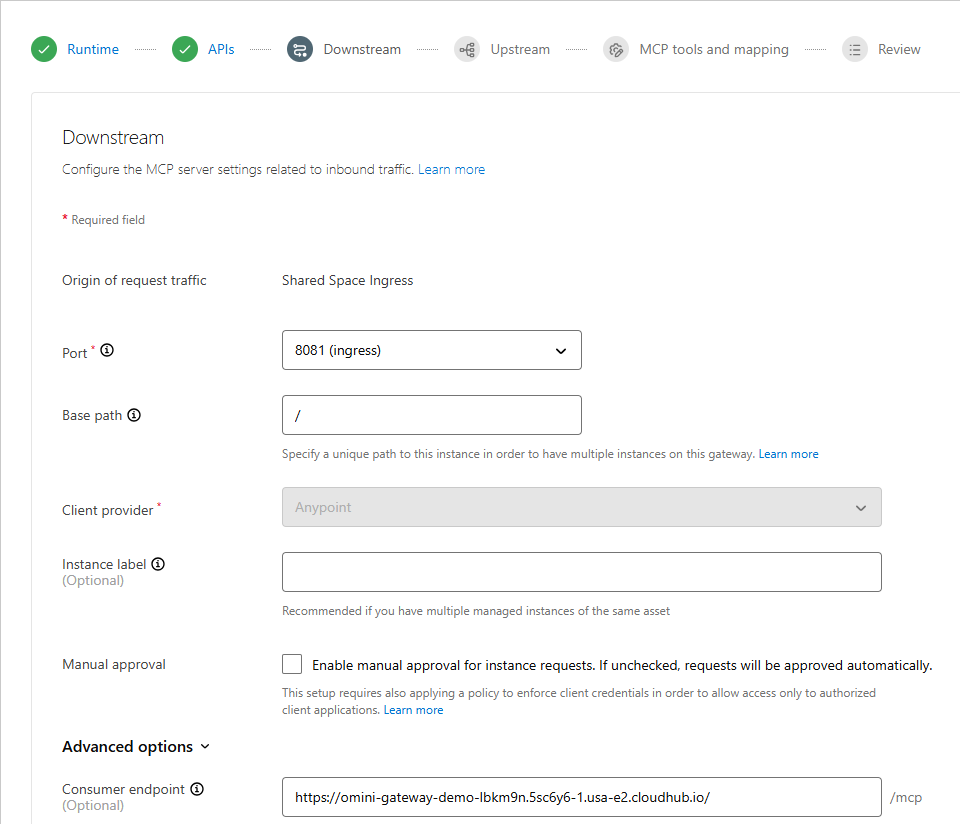Click the 'Recommended if you have multiple managed instances' hint
The image size is (960, 824).
point(476,611)
